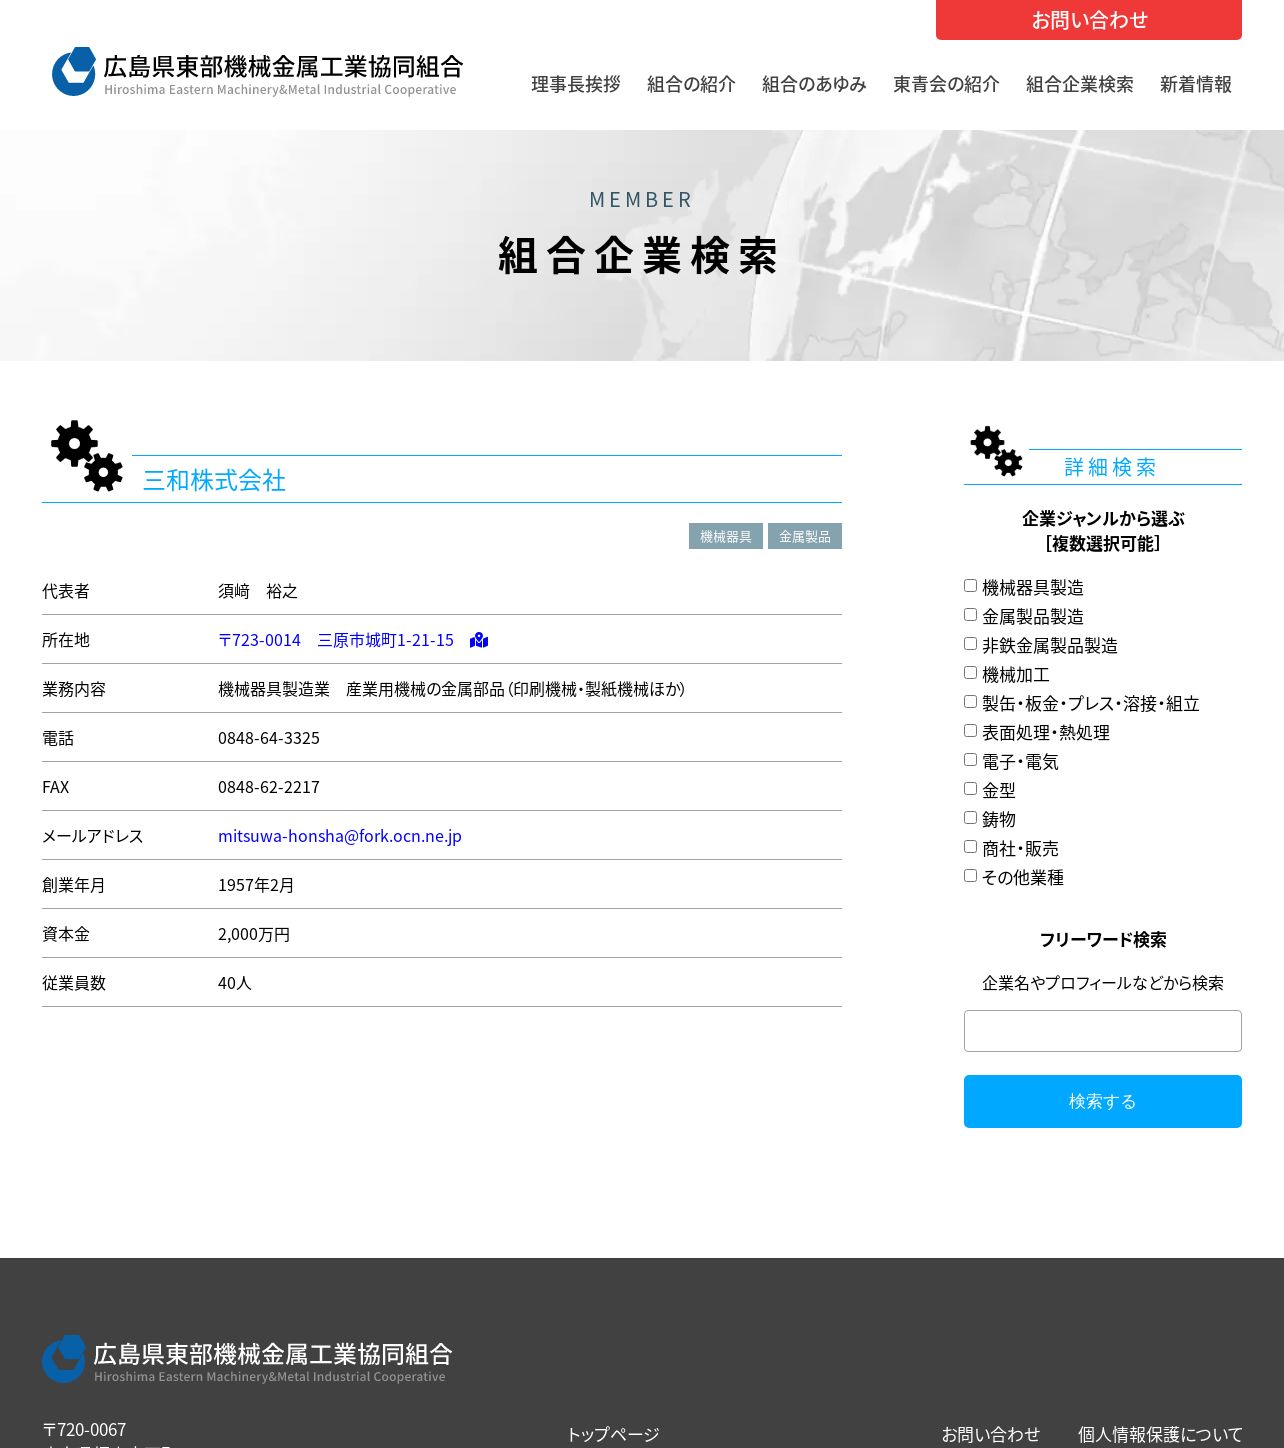The height and width of the screenshot is (1448, 1284).
Task: Open the 組合のあゆみ menu item
Action: point(814,84)
